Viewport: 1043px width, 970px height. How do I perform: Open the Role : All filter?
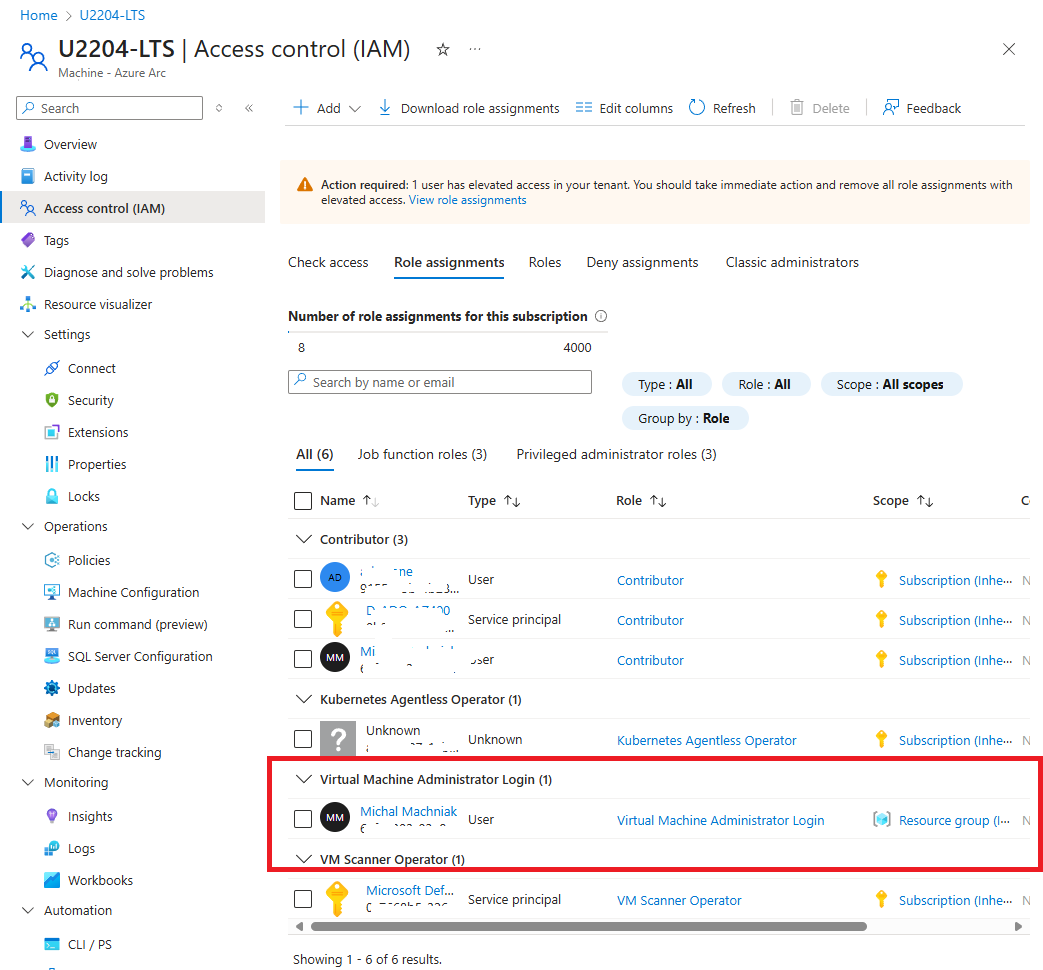click(x=765, y=385)
